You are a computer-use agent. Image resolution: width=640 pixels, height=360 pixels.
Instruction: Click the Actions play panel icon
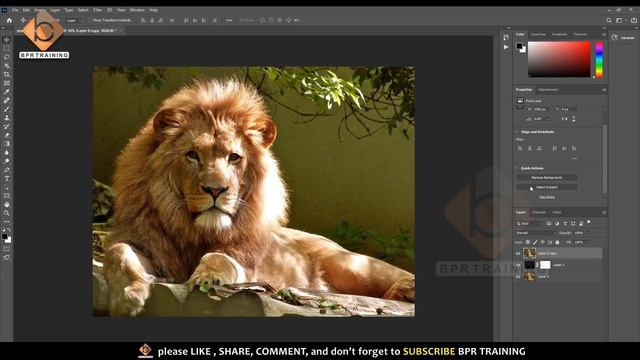tap(506, 47)
